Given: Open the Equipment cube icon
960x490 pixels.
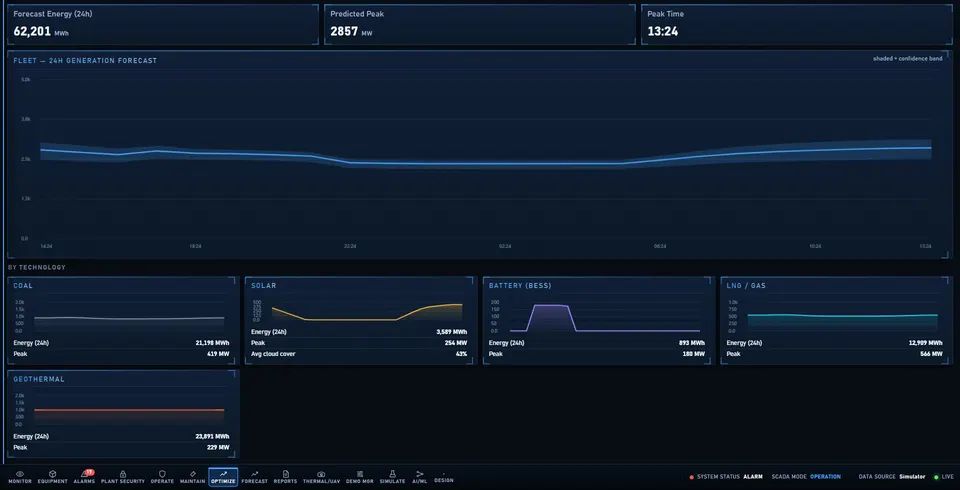Looking at the screenshot, I should click(53, 474).
